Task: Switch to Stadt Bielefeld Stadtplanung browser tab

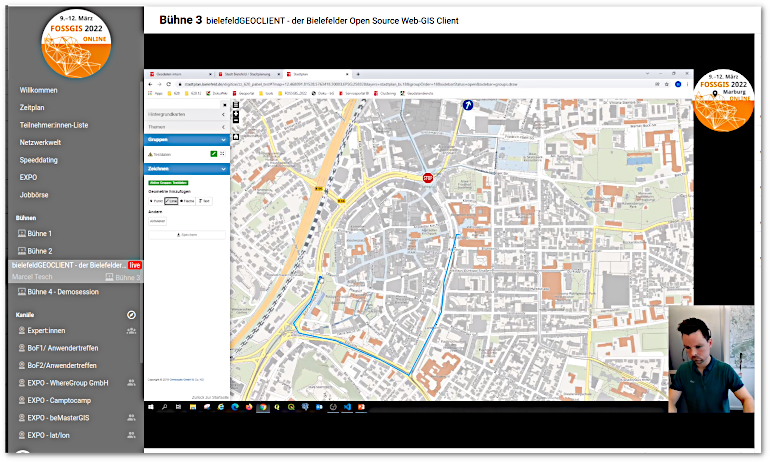Action: (248, 74)
